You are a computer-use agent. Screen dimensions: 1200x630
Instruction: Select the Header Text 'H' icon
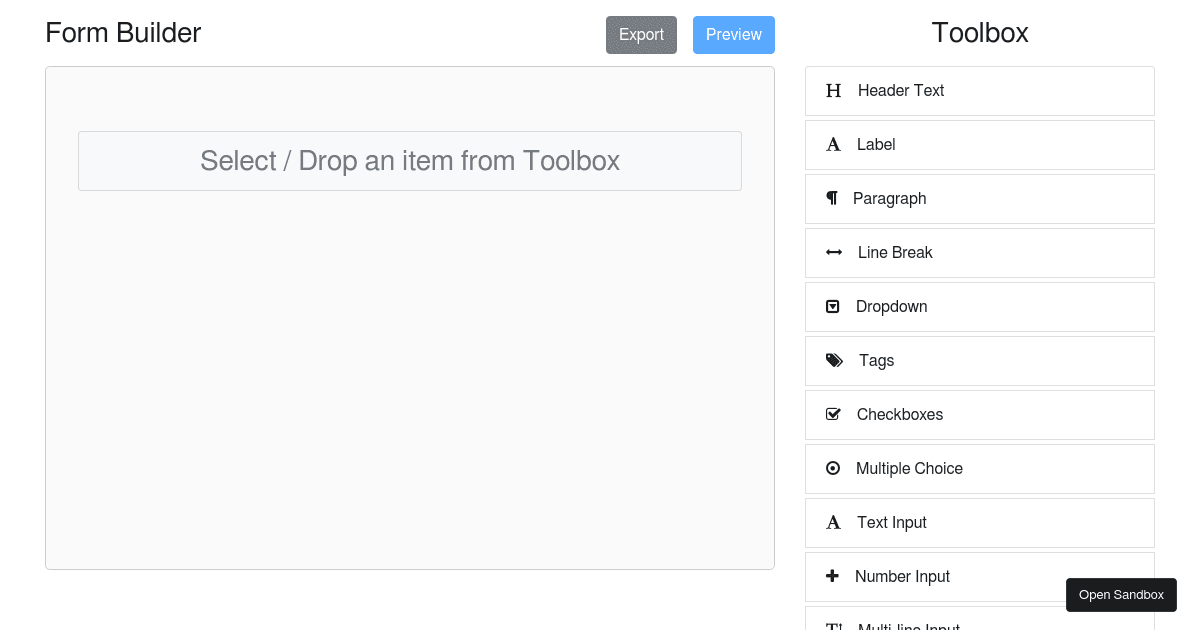[833, 90]
